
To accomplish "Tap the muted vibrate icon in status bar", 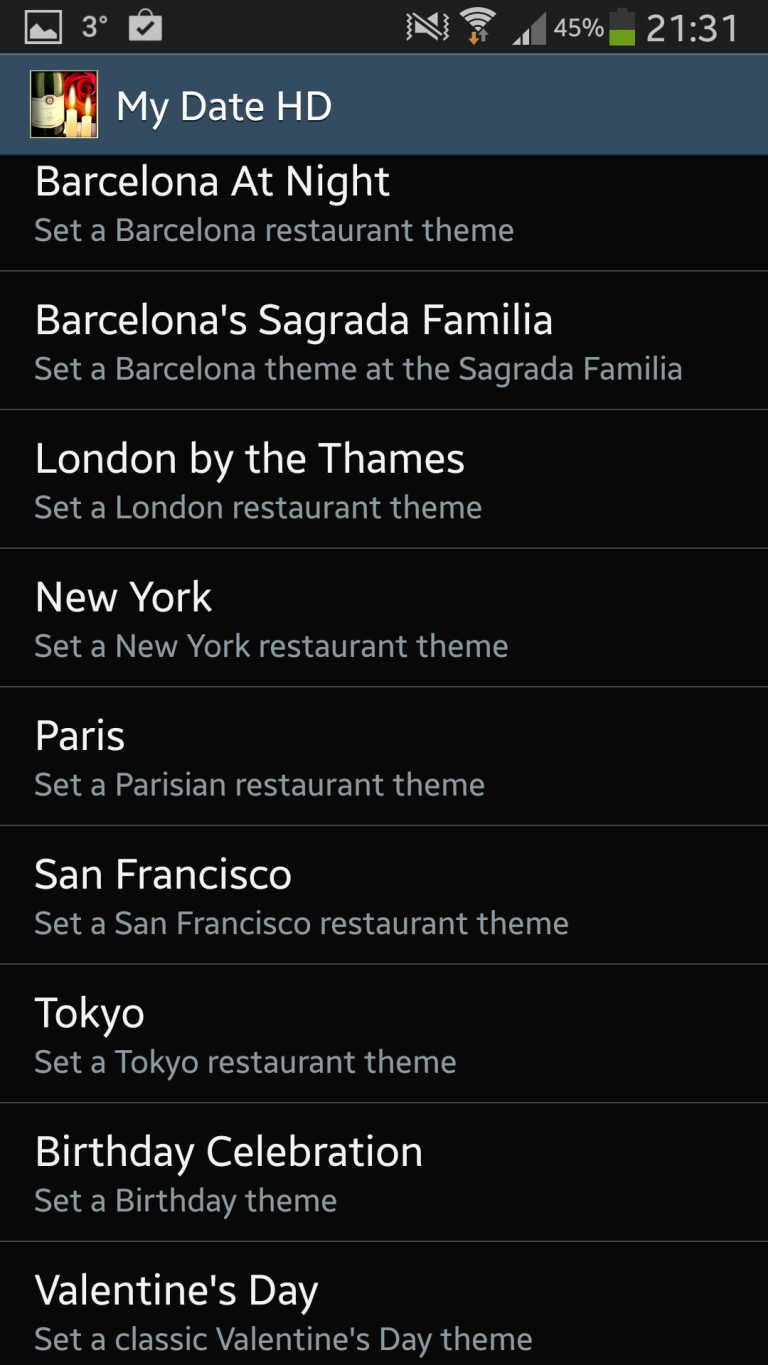I will tap(427, 27).
